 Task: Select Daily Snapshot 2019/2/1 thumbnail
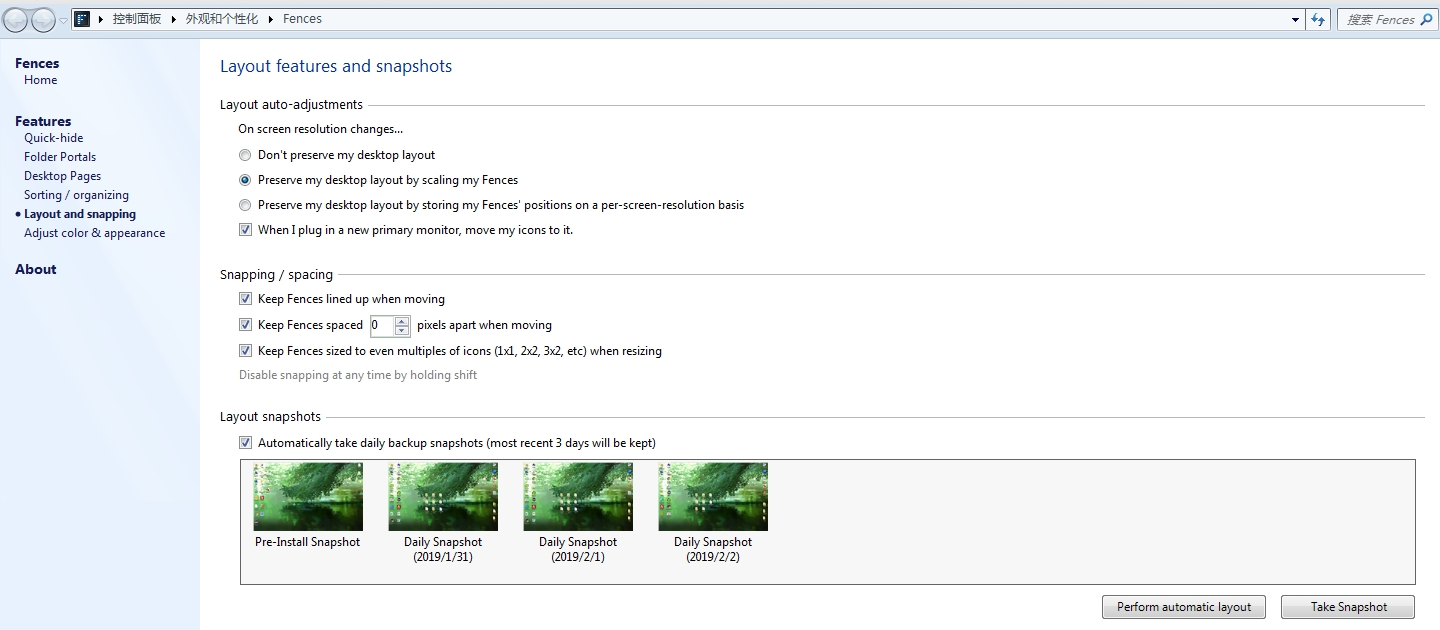(x=578, y=497)
